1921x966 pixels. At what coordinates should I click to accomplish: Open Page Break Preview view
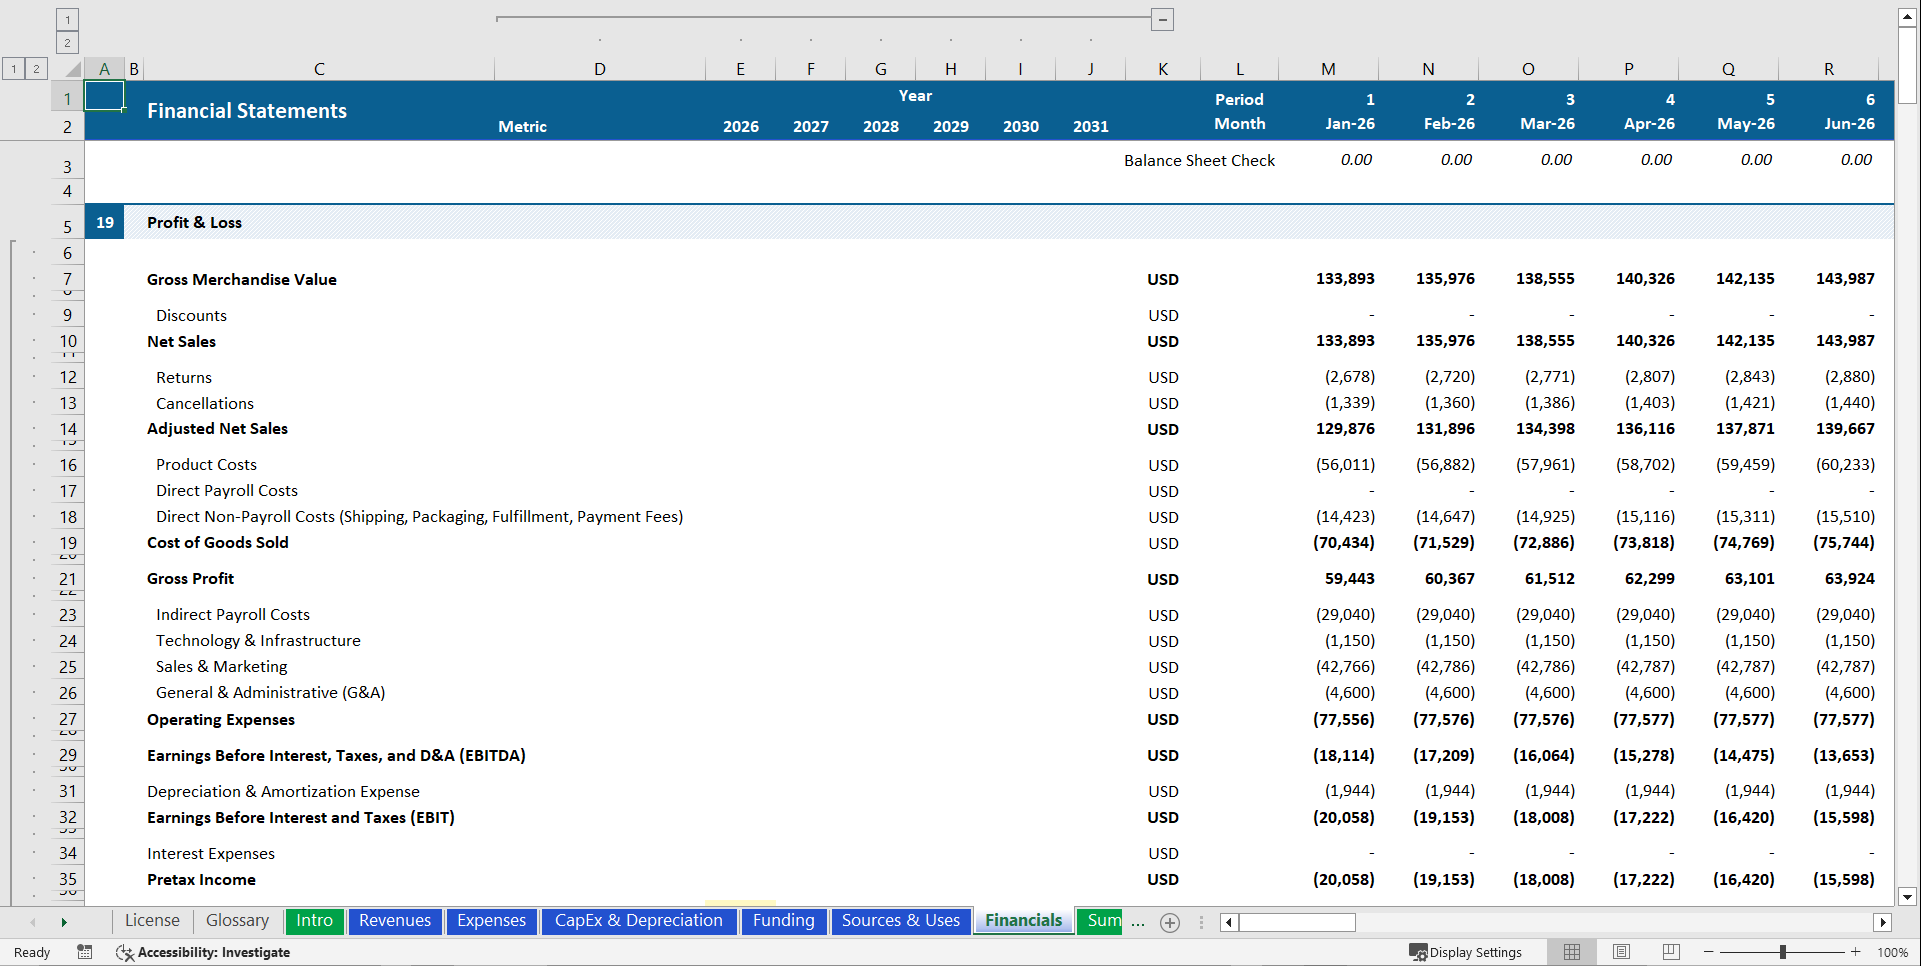[x=1671, y=952]
